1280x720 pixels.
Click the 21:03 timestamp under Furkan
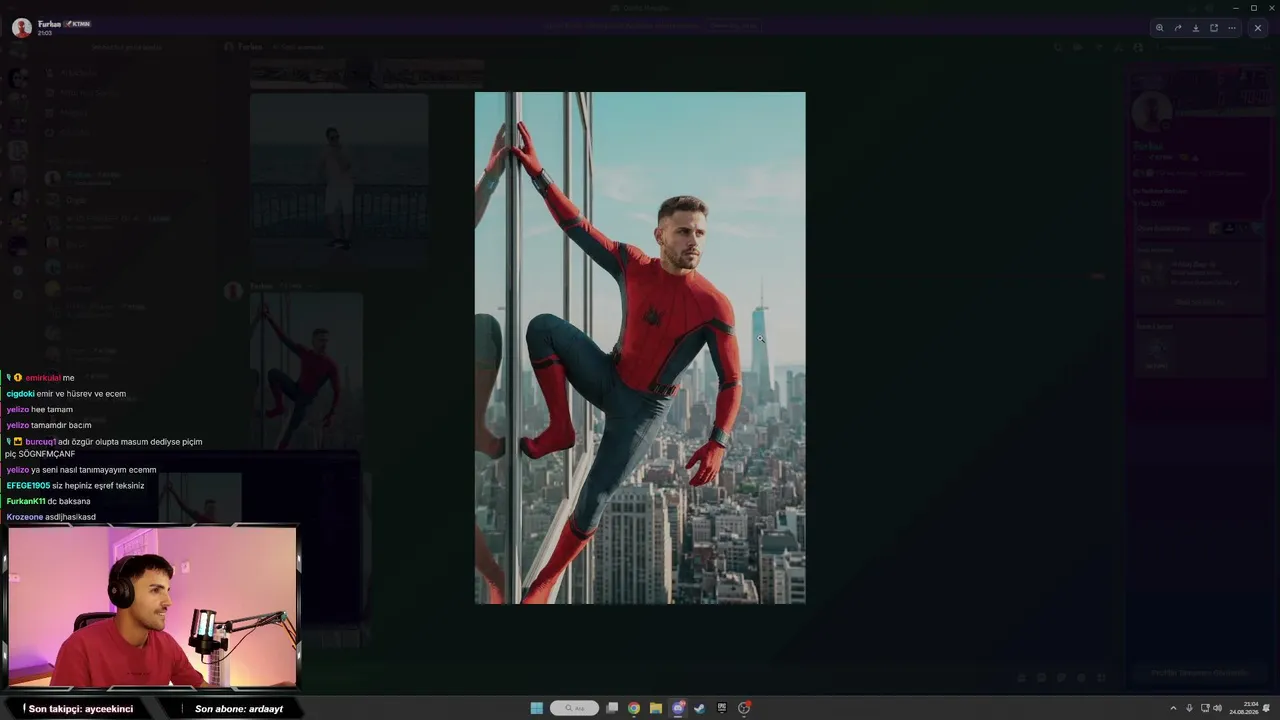(45, 33)
